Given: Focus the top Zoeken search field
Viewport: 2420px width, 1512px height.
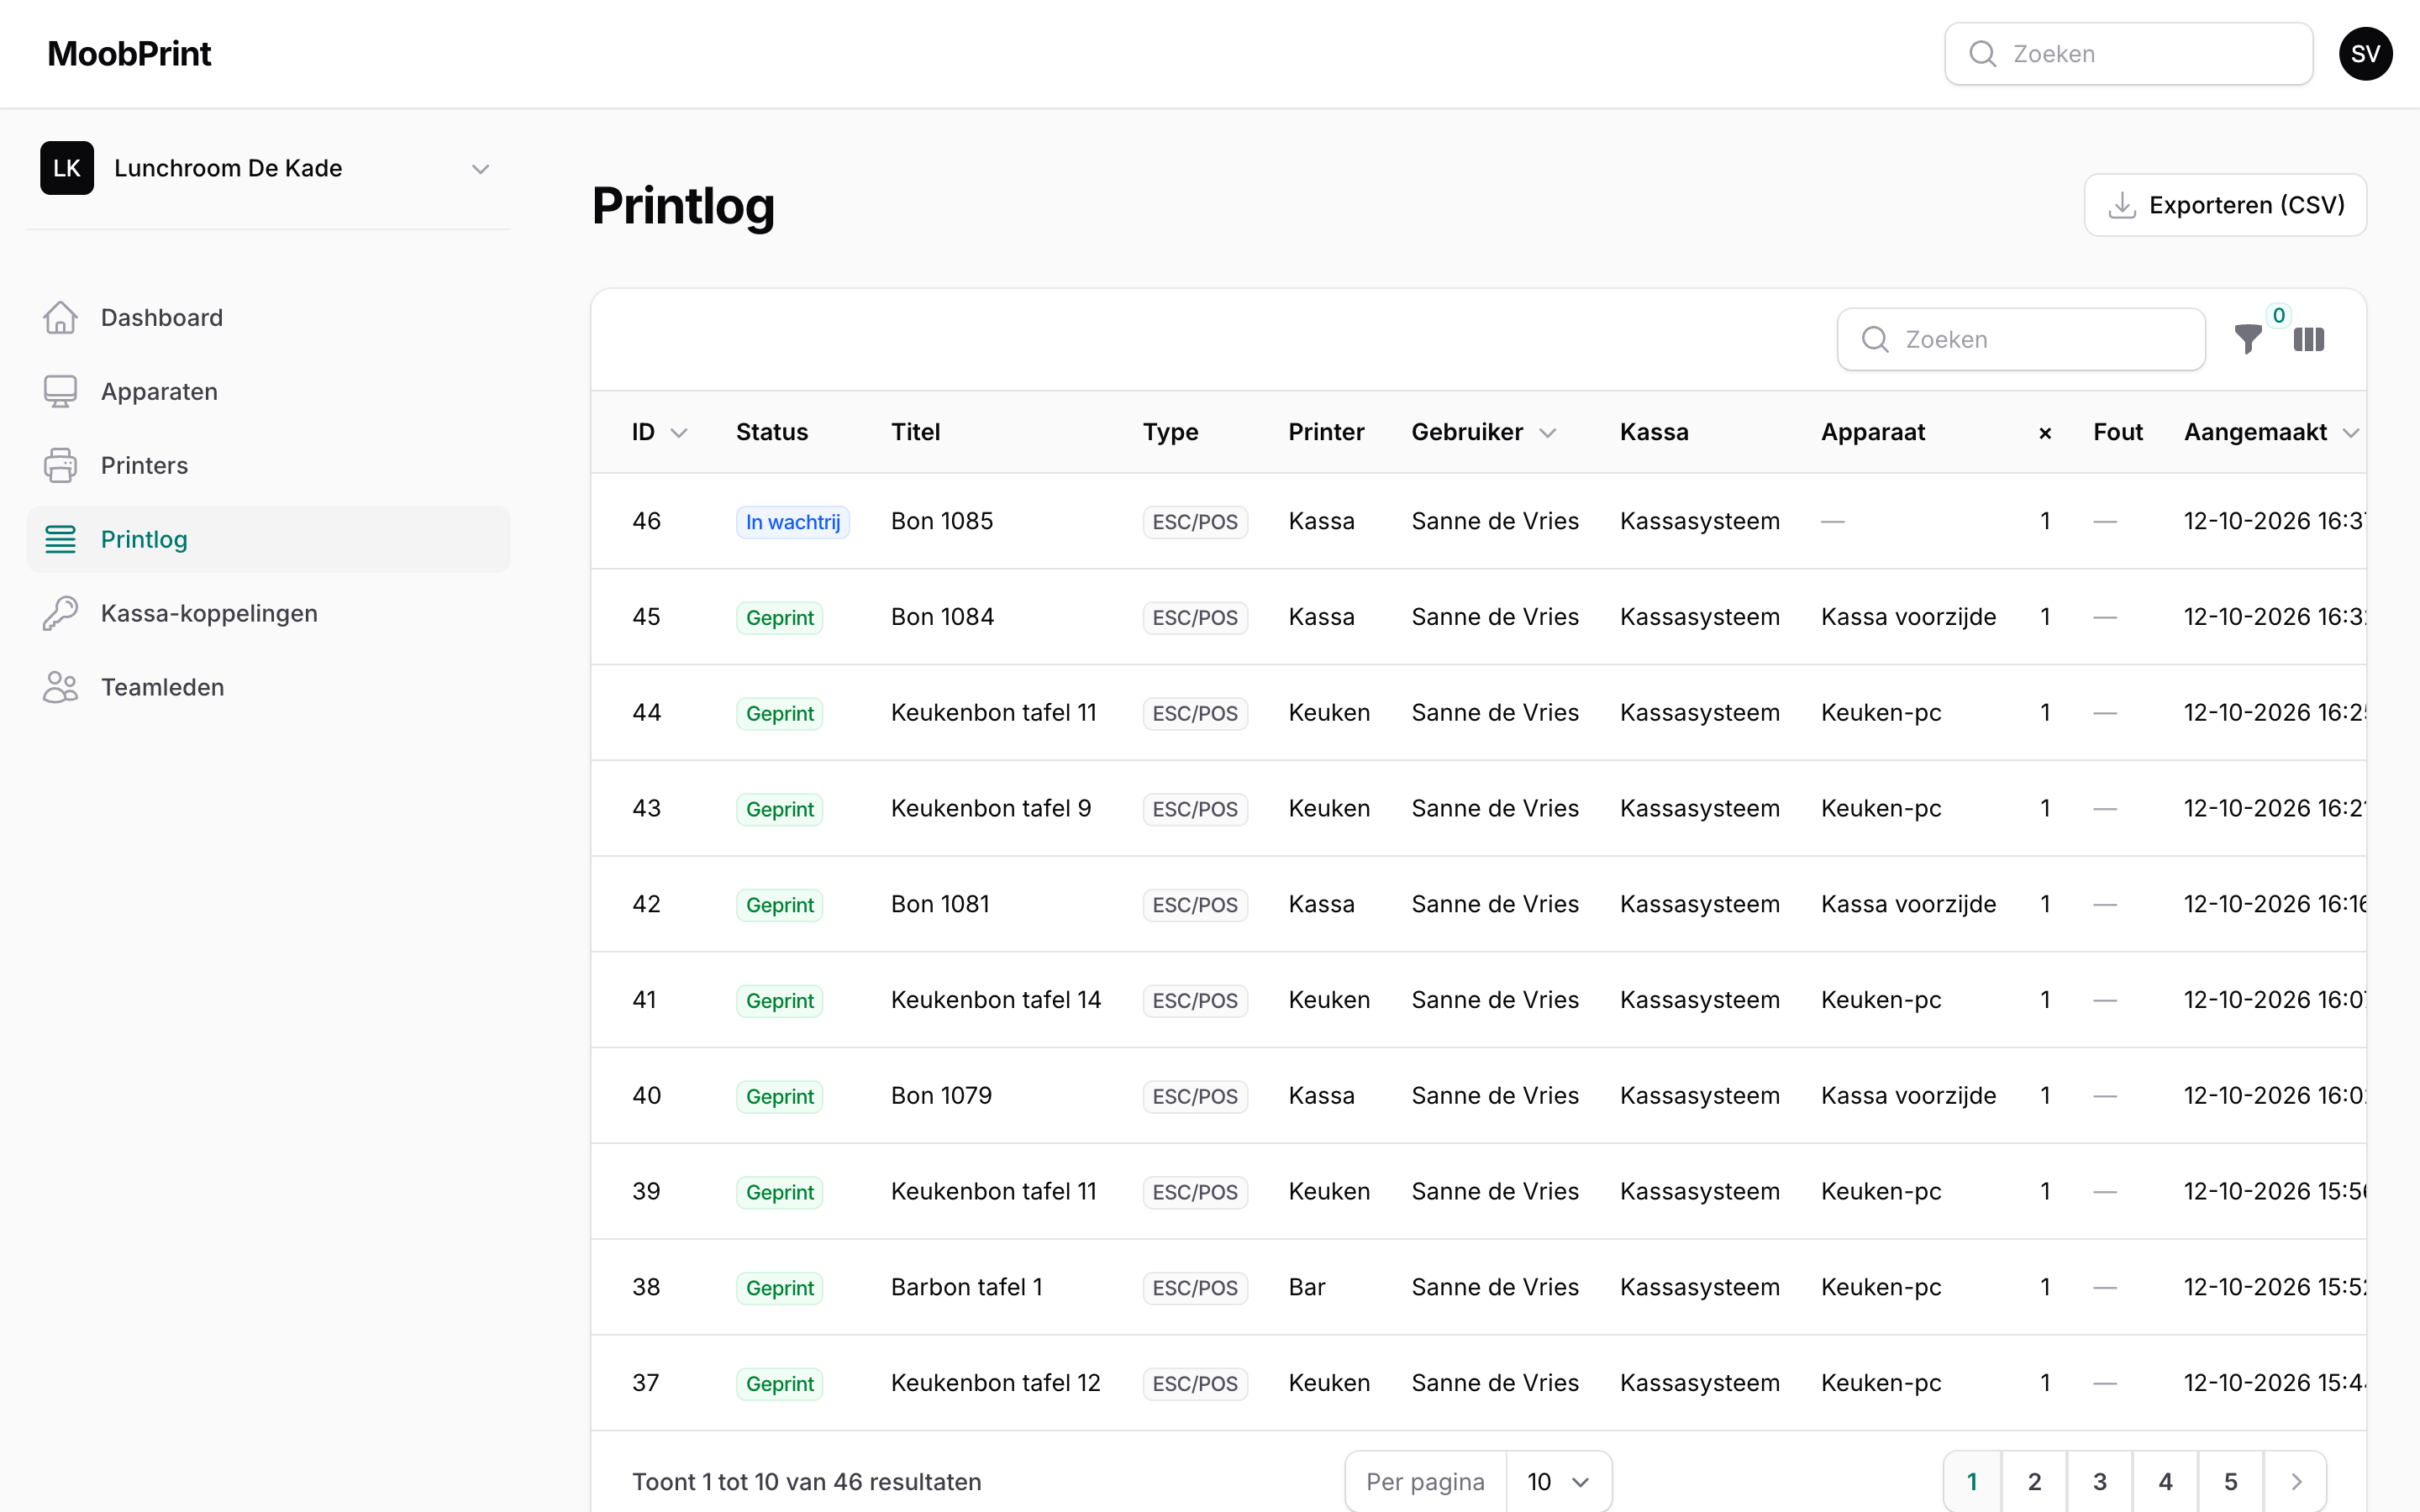Looking at the screenshot, I should click(2128, 54).
